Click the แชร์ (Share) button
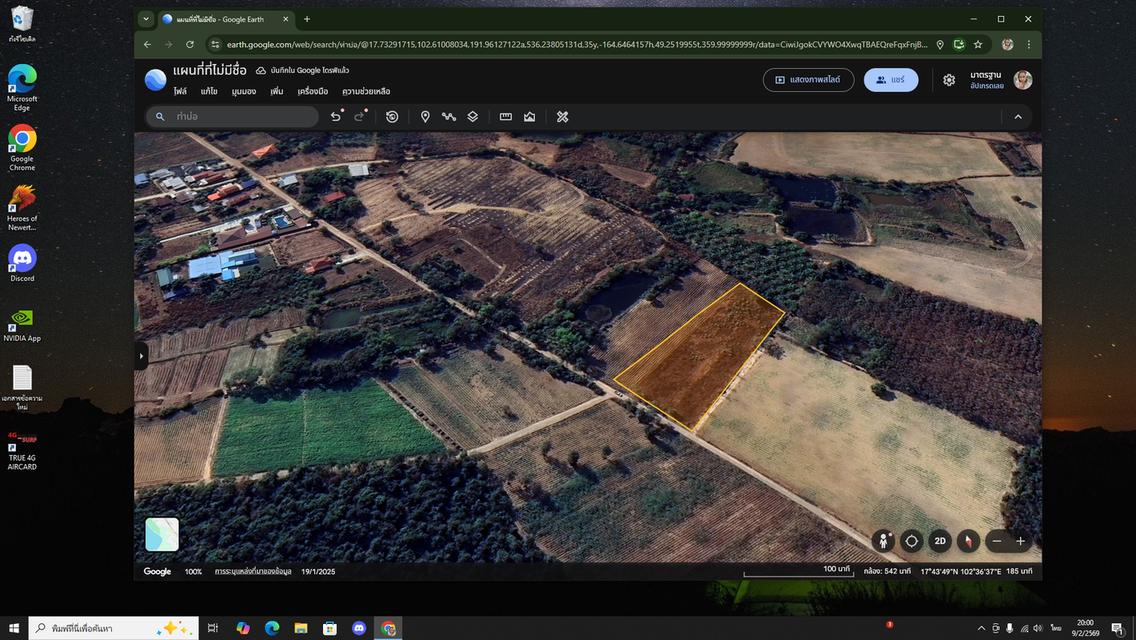Image resolution: width=1136 pixels, height=640 pixels. coord(891,80)
